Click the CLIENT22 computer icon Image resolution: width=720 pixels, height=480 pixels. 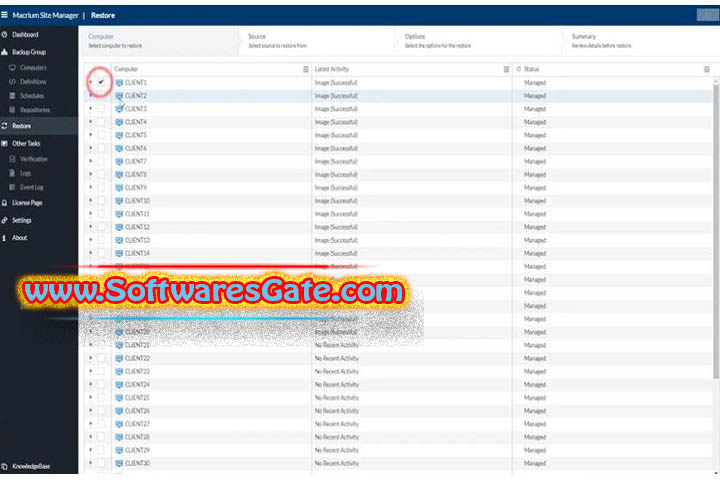click(119, 358)
